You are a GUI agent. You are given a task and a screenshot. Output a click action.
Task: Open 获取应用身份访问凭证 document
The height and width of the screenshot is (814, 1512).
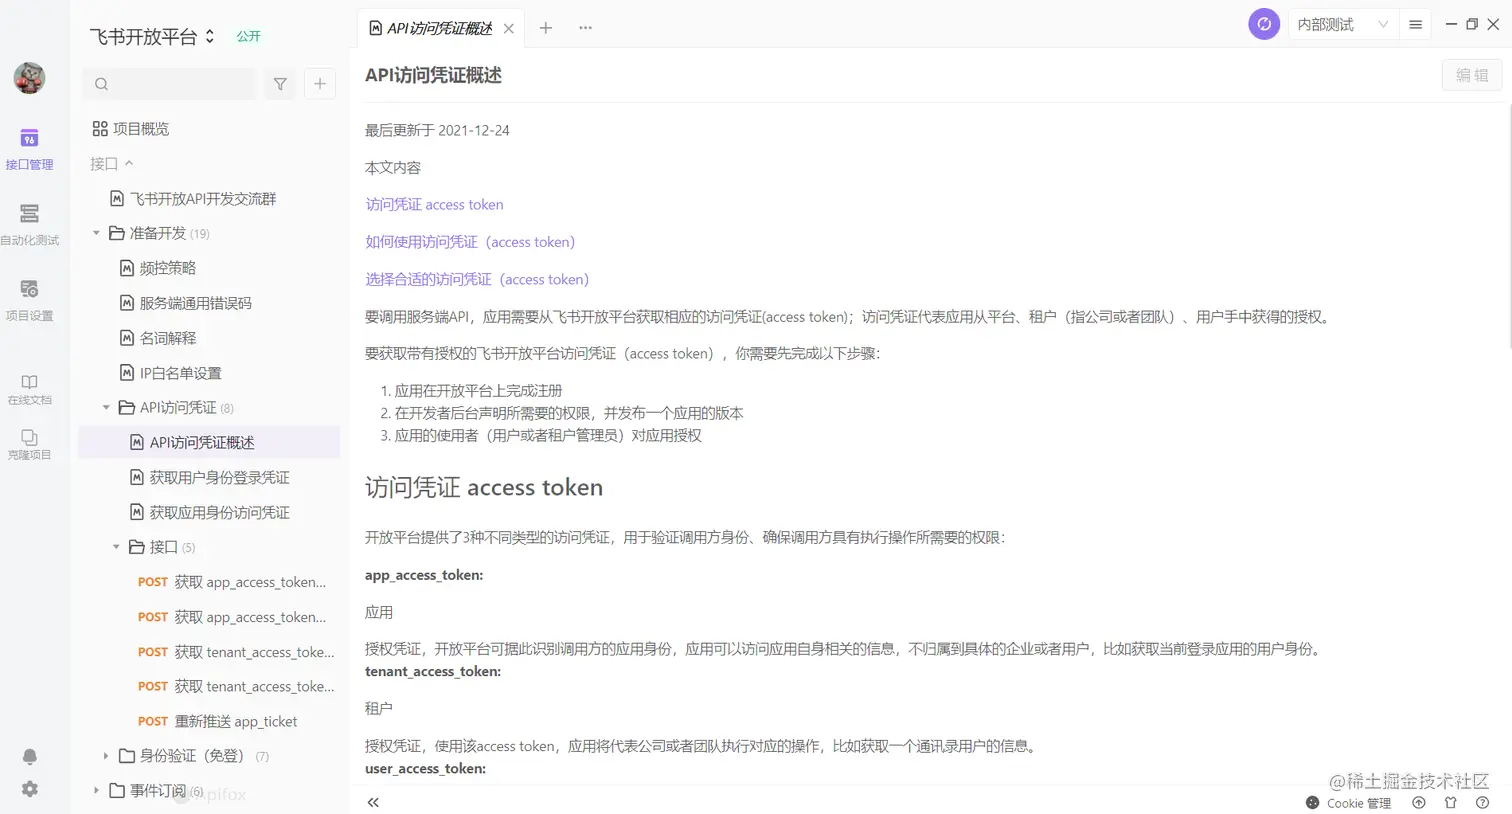(x=210, y=512)
